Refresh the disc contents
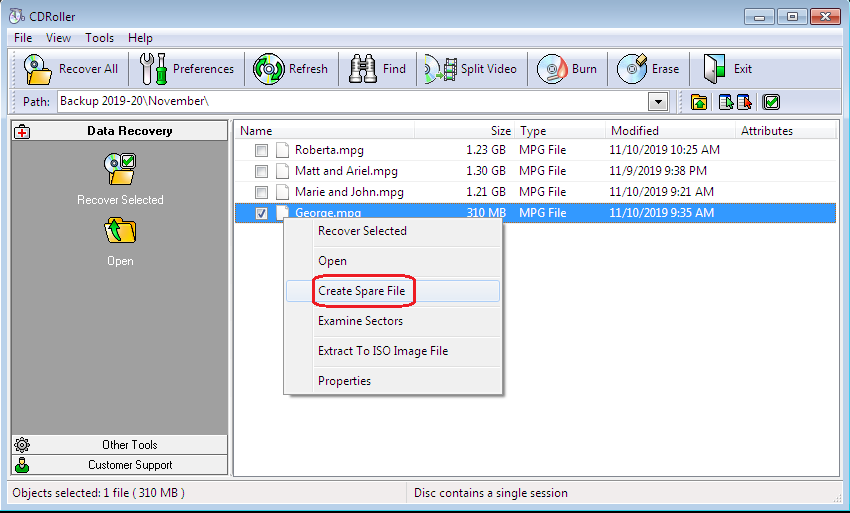The height and width of the screenshot is (513, 850). click(291, 69)
